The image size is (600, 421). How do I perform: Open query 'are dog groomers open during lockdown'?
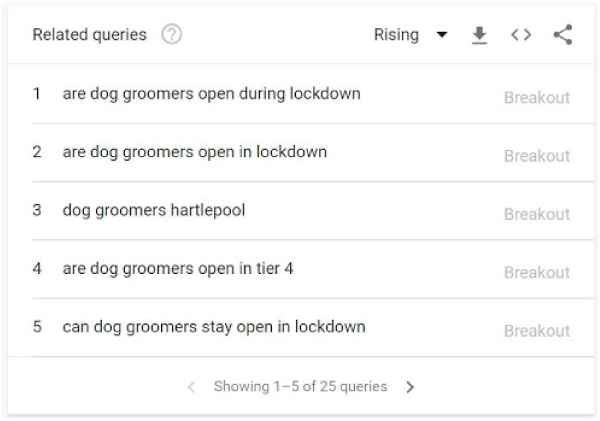pos(212,94)
